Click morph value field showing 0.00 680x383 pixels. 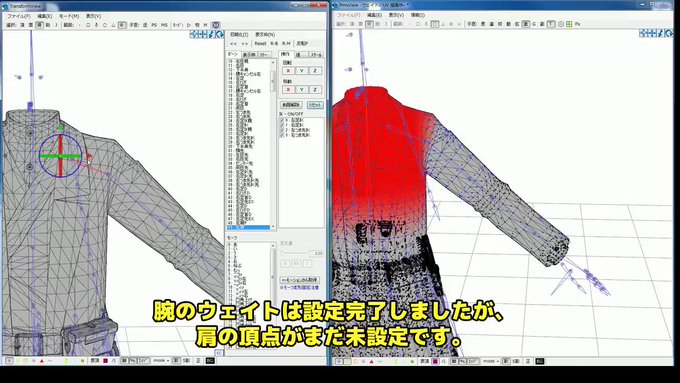(x=317, y=253)
